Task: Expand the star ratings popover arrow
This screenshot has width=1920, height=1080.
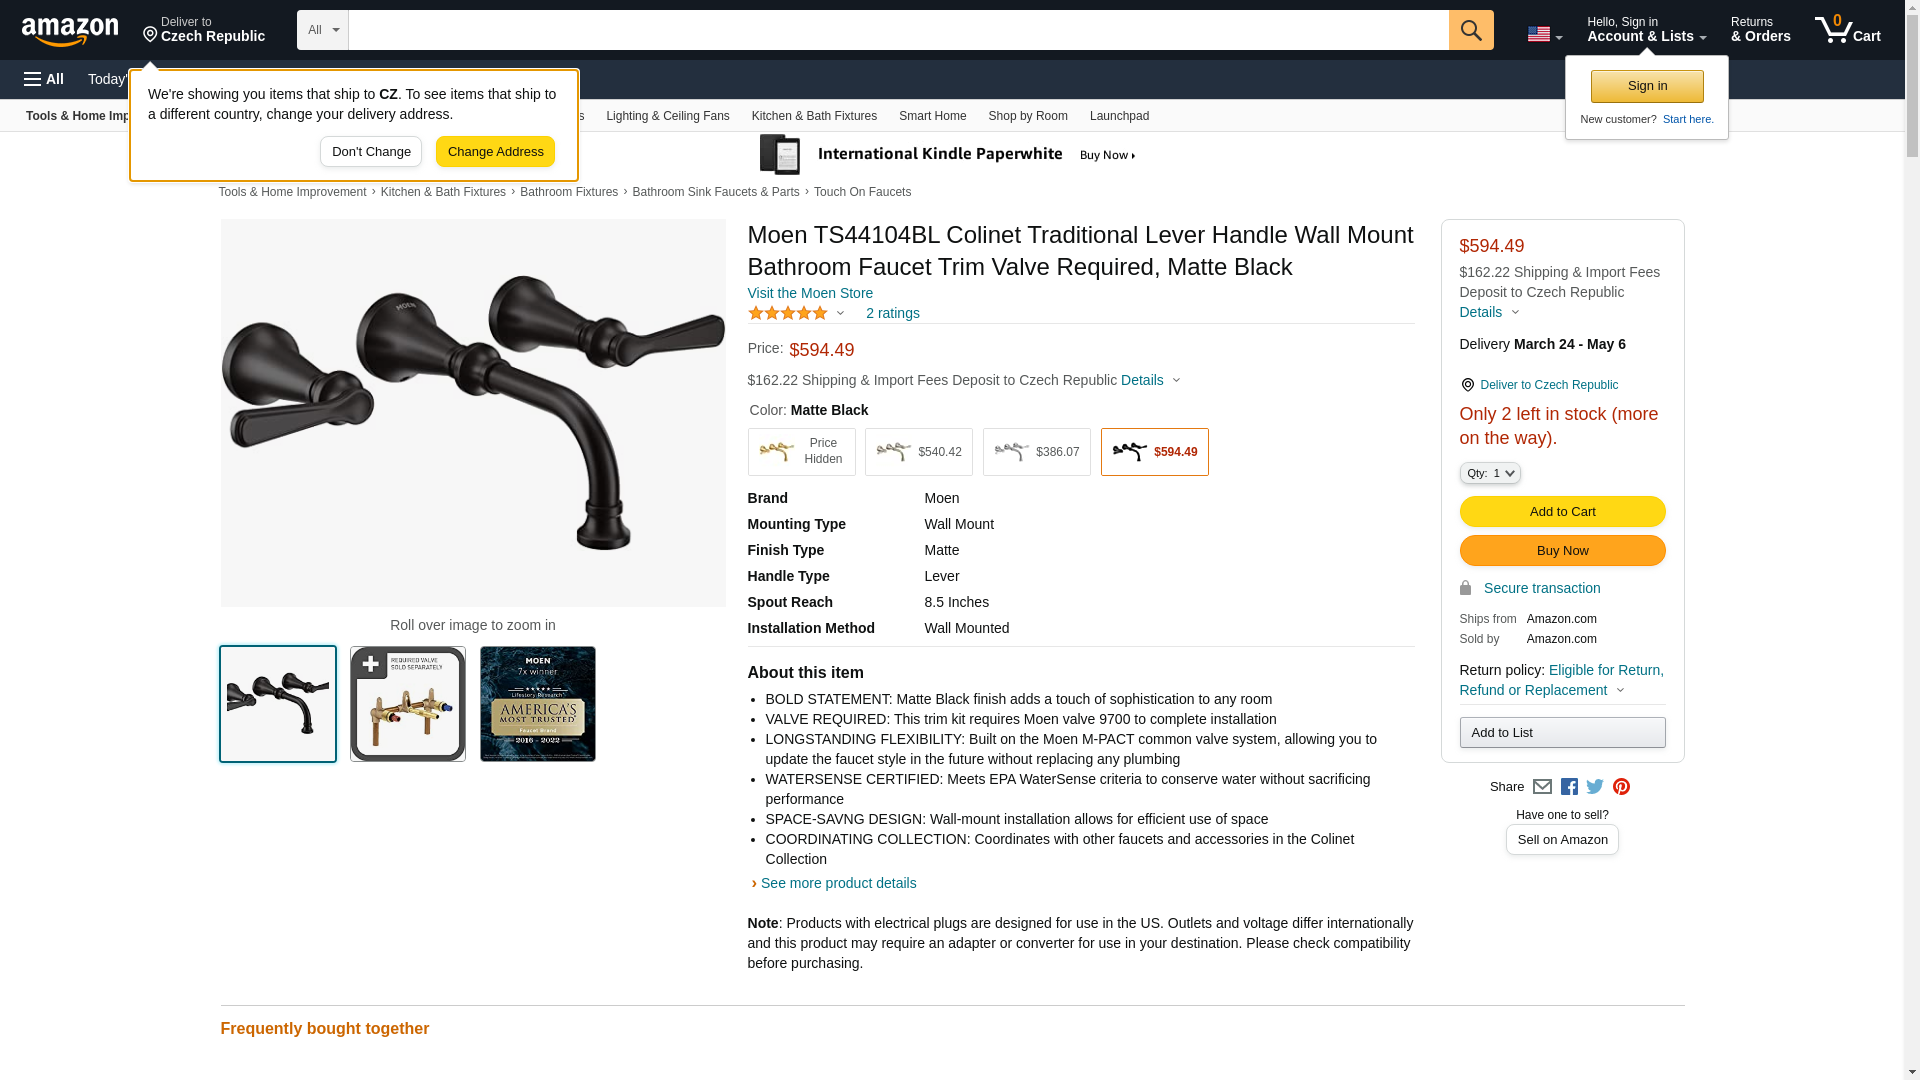Action: [840, 314]
